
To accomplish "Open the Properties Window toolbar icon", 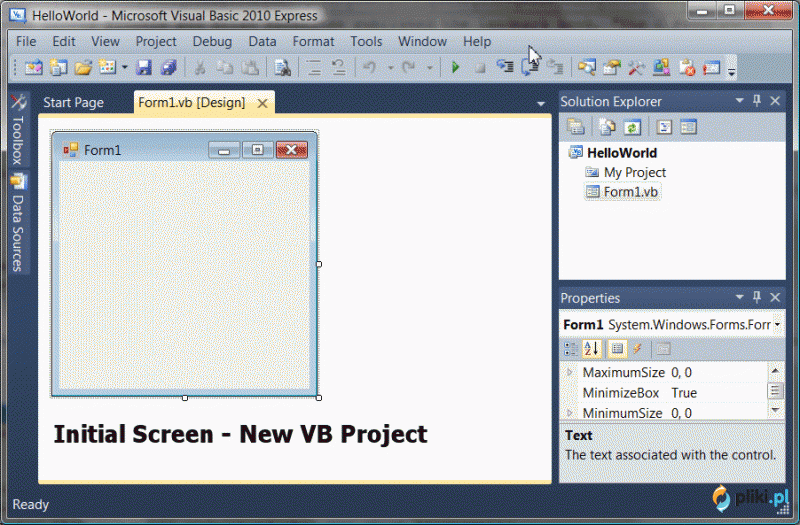I will 611,67.
